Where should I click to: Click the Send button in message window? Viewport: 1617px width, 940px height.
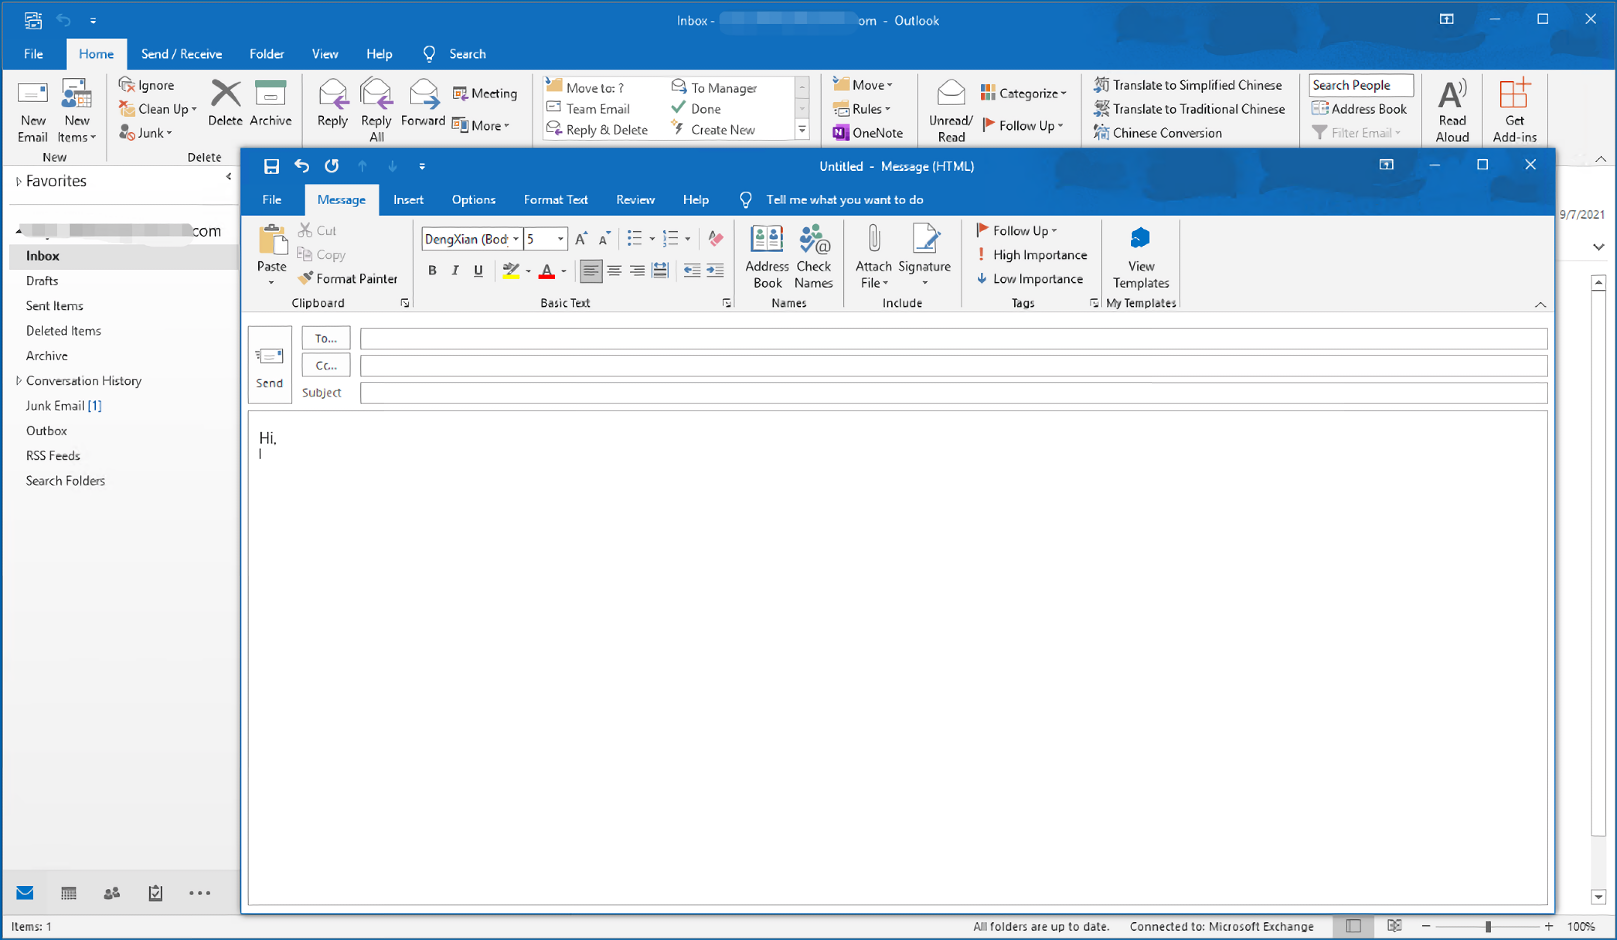269,365
